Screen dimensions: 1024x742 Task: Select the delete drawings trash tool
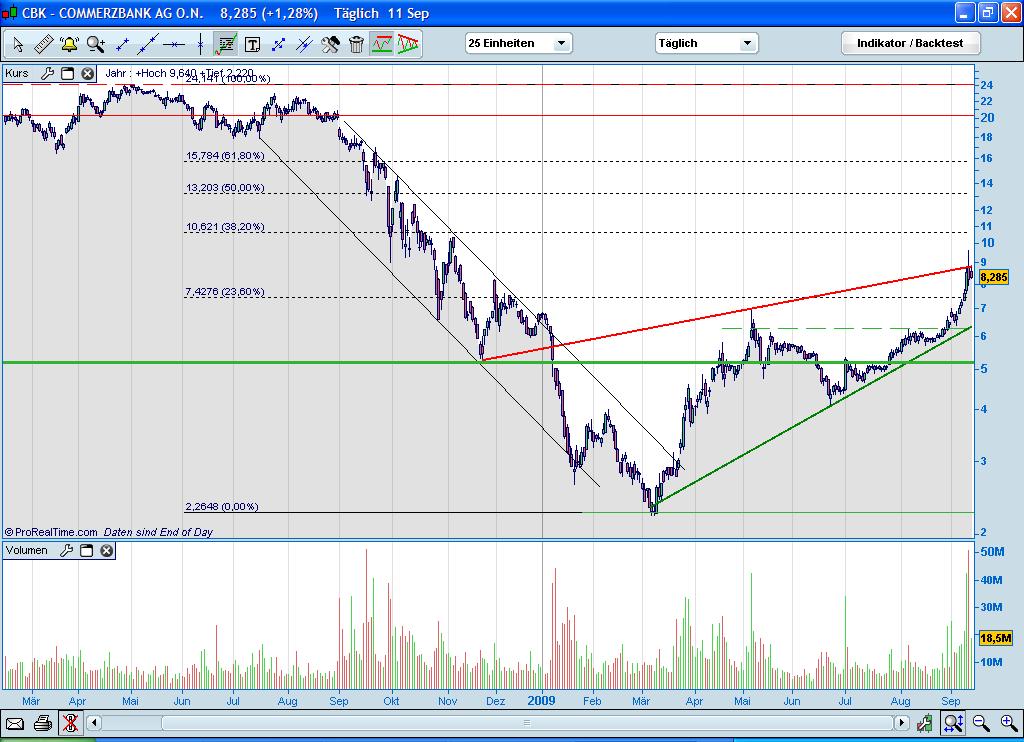pyautogui.click(x=356, y=44)
